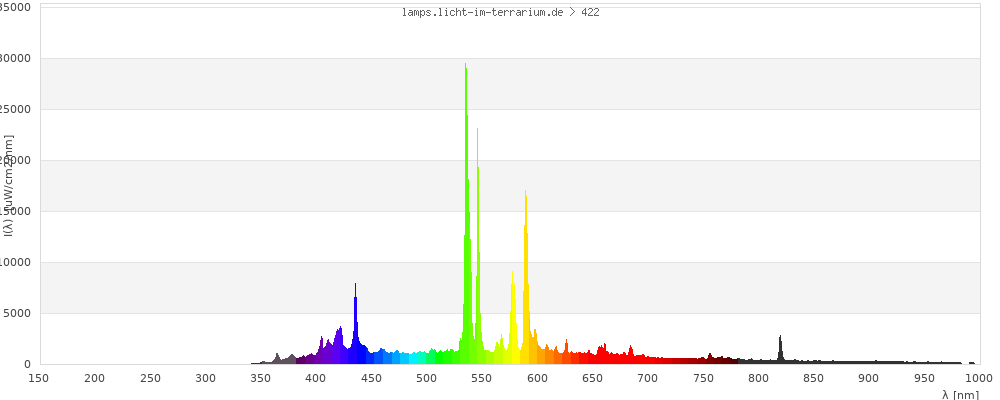Click the x-axis tick label 1000

coord(979,378)
